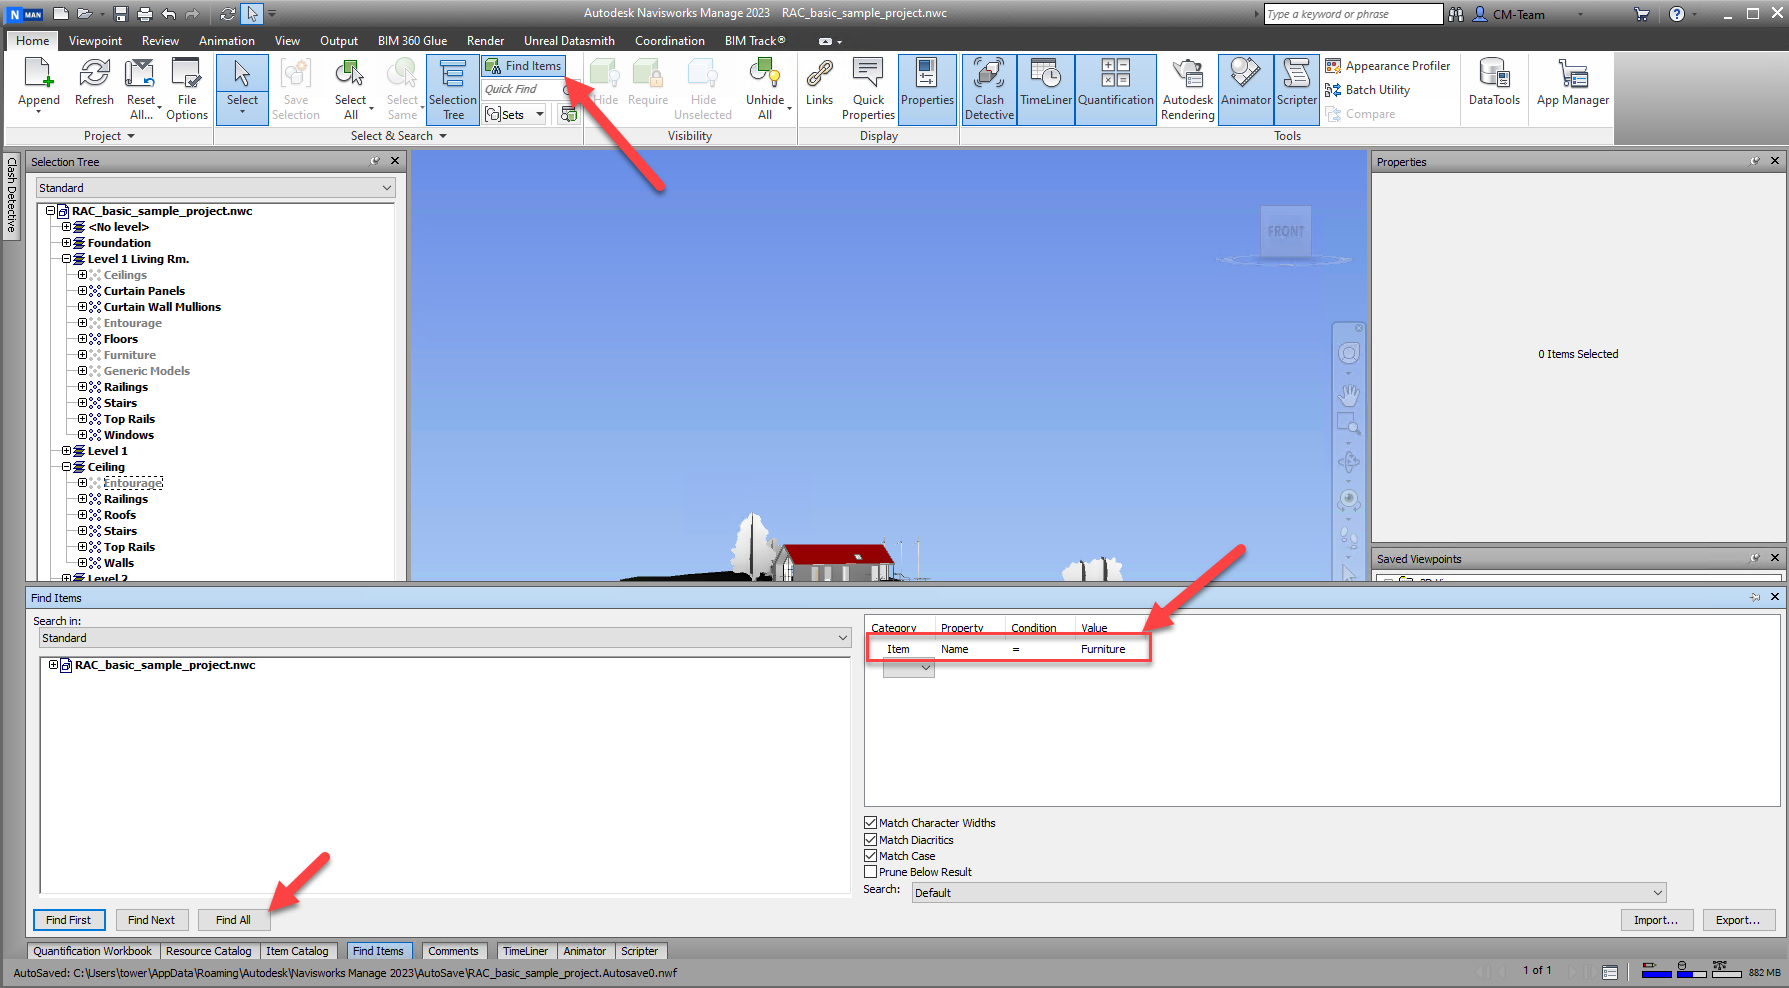Screen dimensions: 1789x988
Task: Open the collapsed Clash Detective side tab
Action: click(12, 195)
